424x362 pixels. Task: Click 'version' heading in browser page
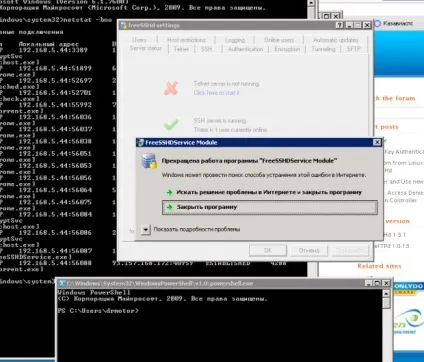coord(397,221)
